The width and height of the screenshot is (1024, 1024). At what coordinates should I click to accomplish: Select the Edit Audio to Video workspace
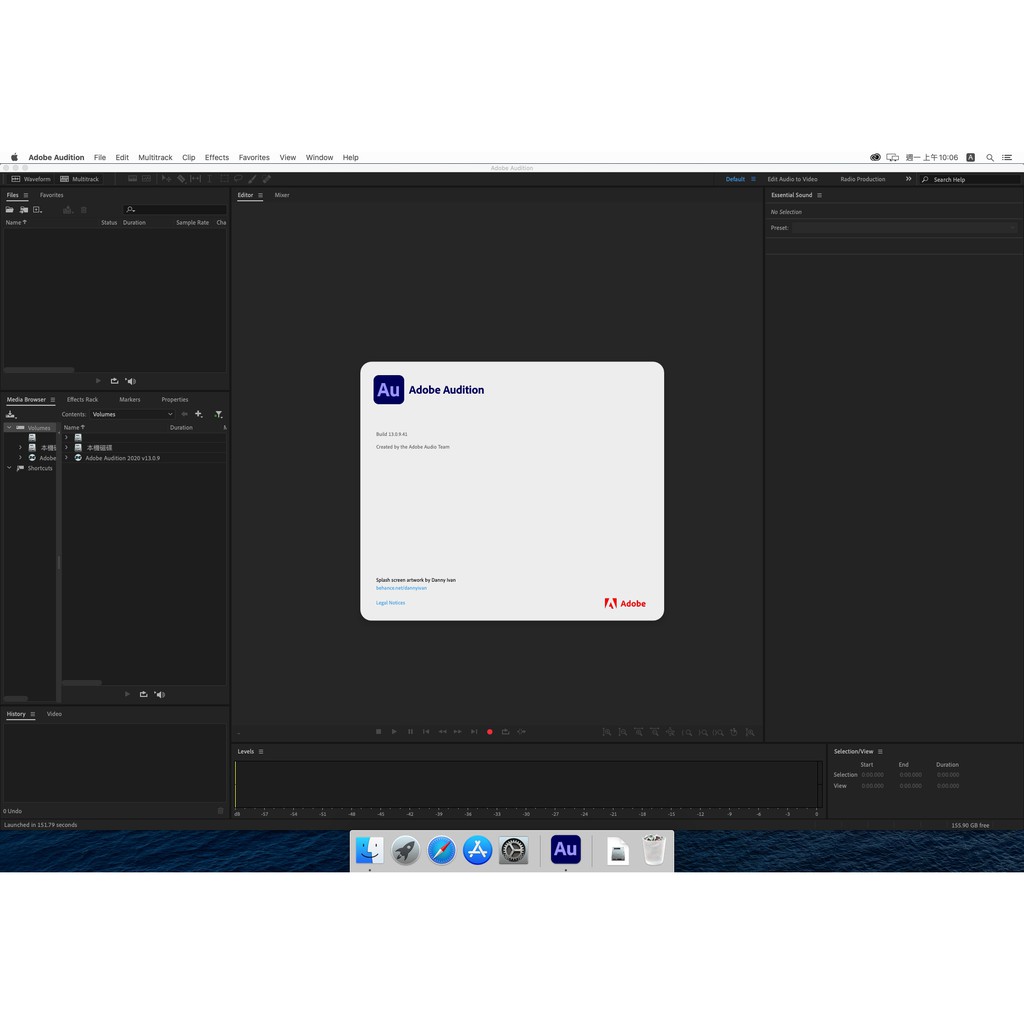792,179
